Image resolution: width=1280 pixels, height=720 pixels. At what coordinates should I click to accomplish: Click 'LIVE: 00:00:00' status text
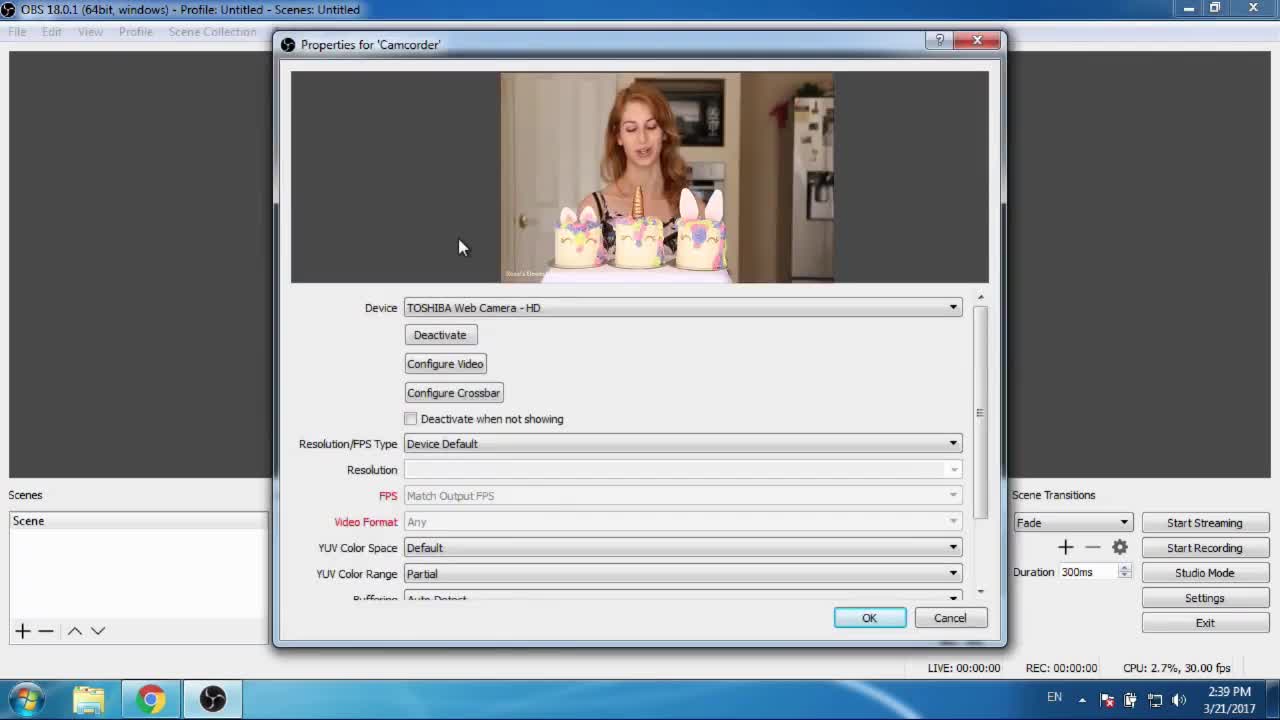click(964, 668)
